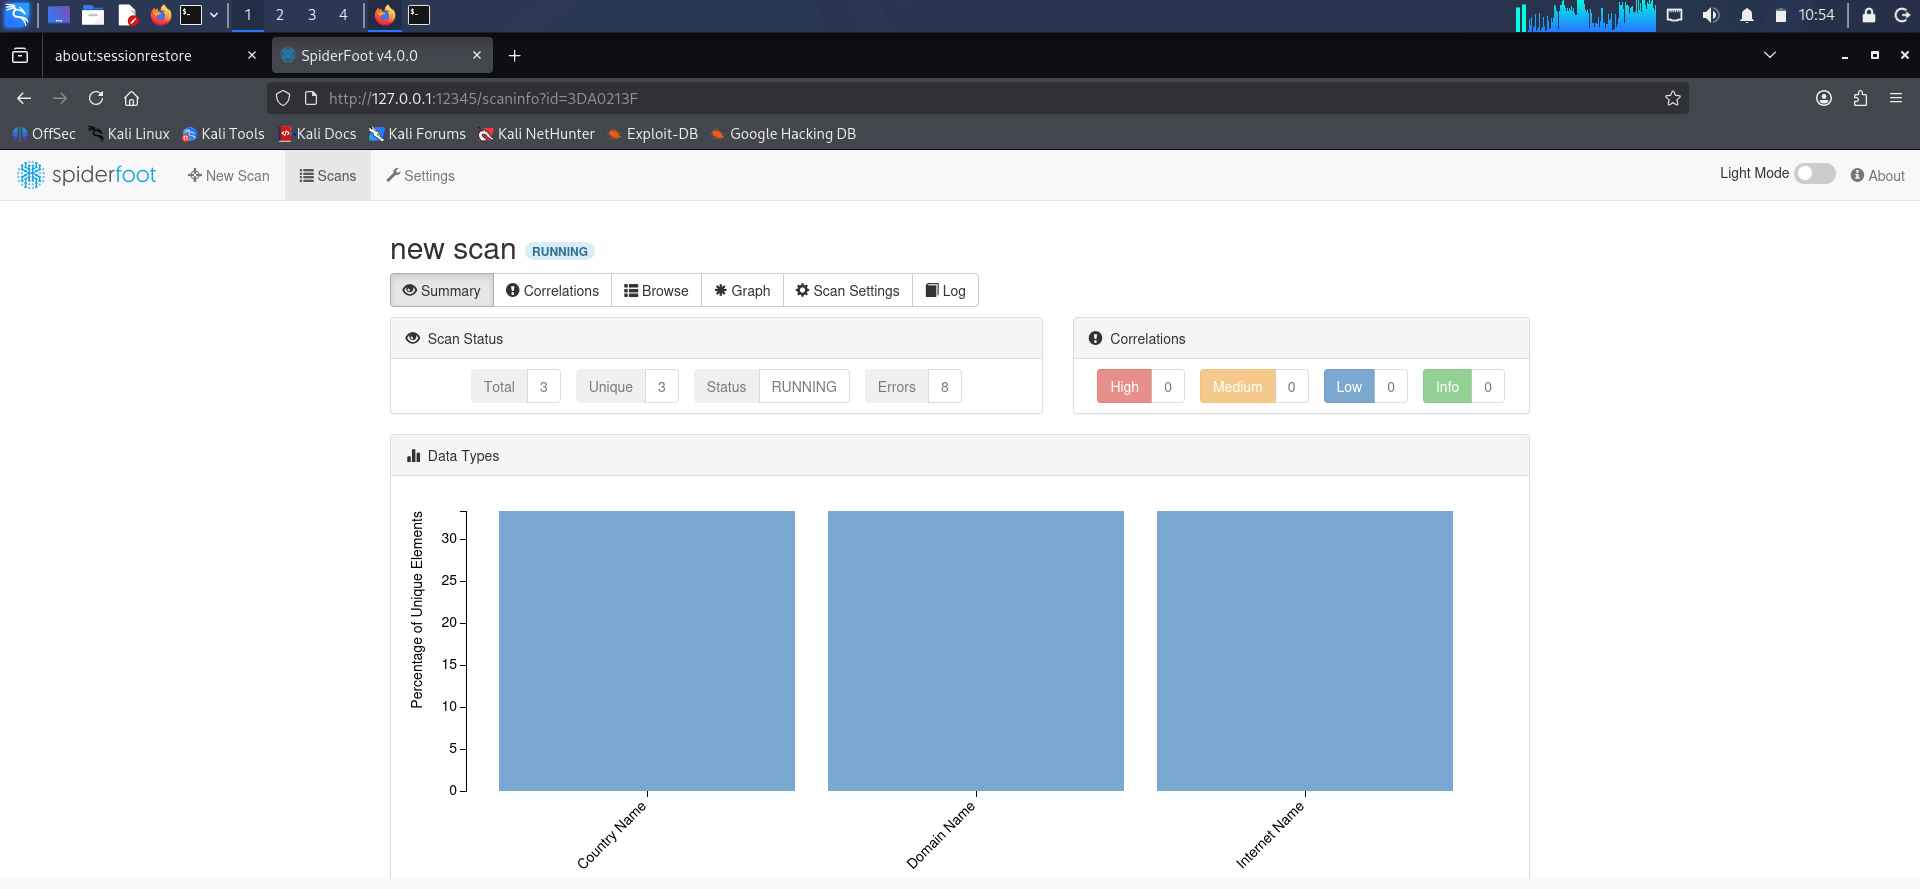
Task: Open the Google Hacking DB bookmark
Action: click(x=783, y=134)
